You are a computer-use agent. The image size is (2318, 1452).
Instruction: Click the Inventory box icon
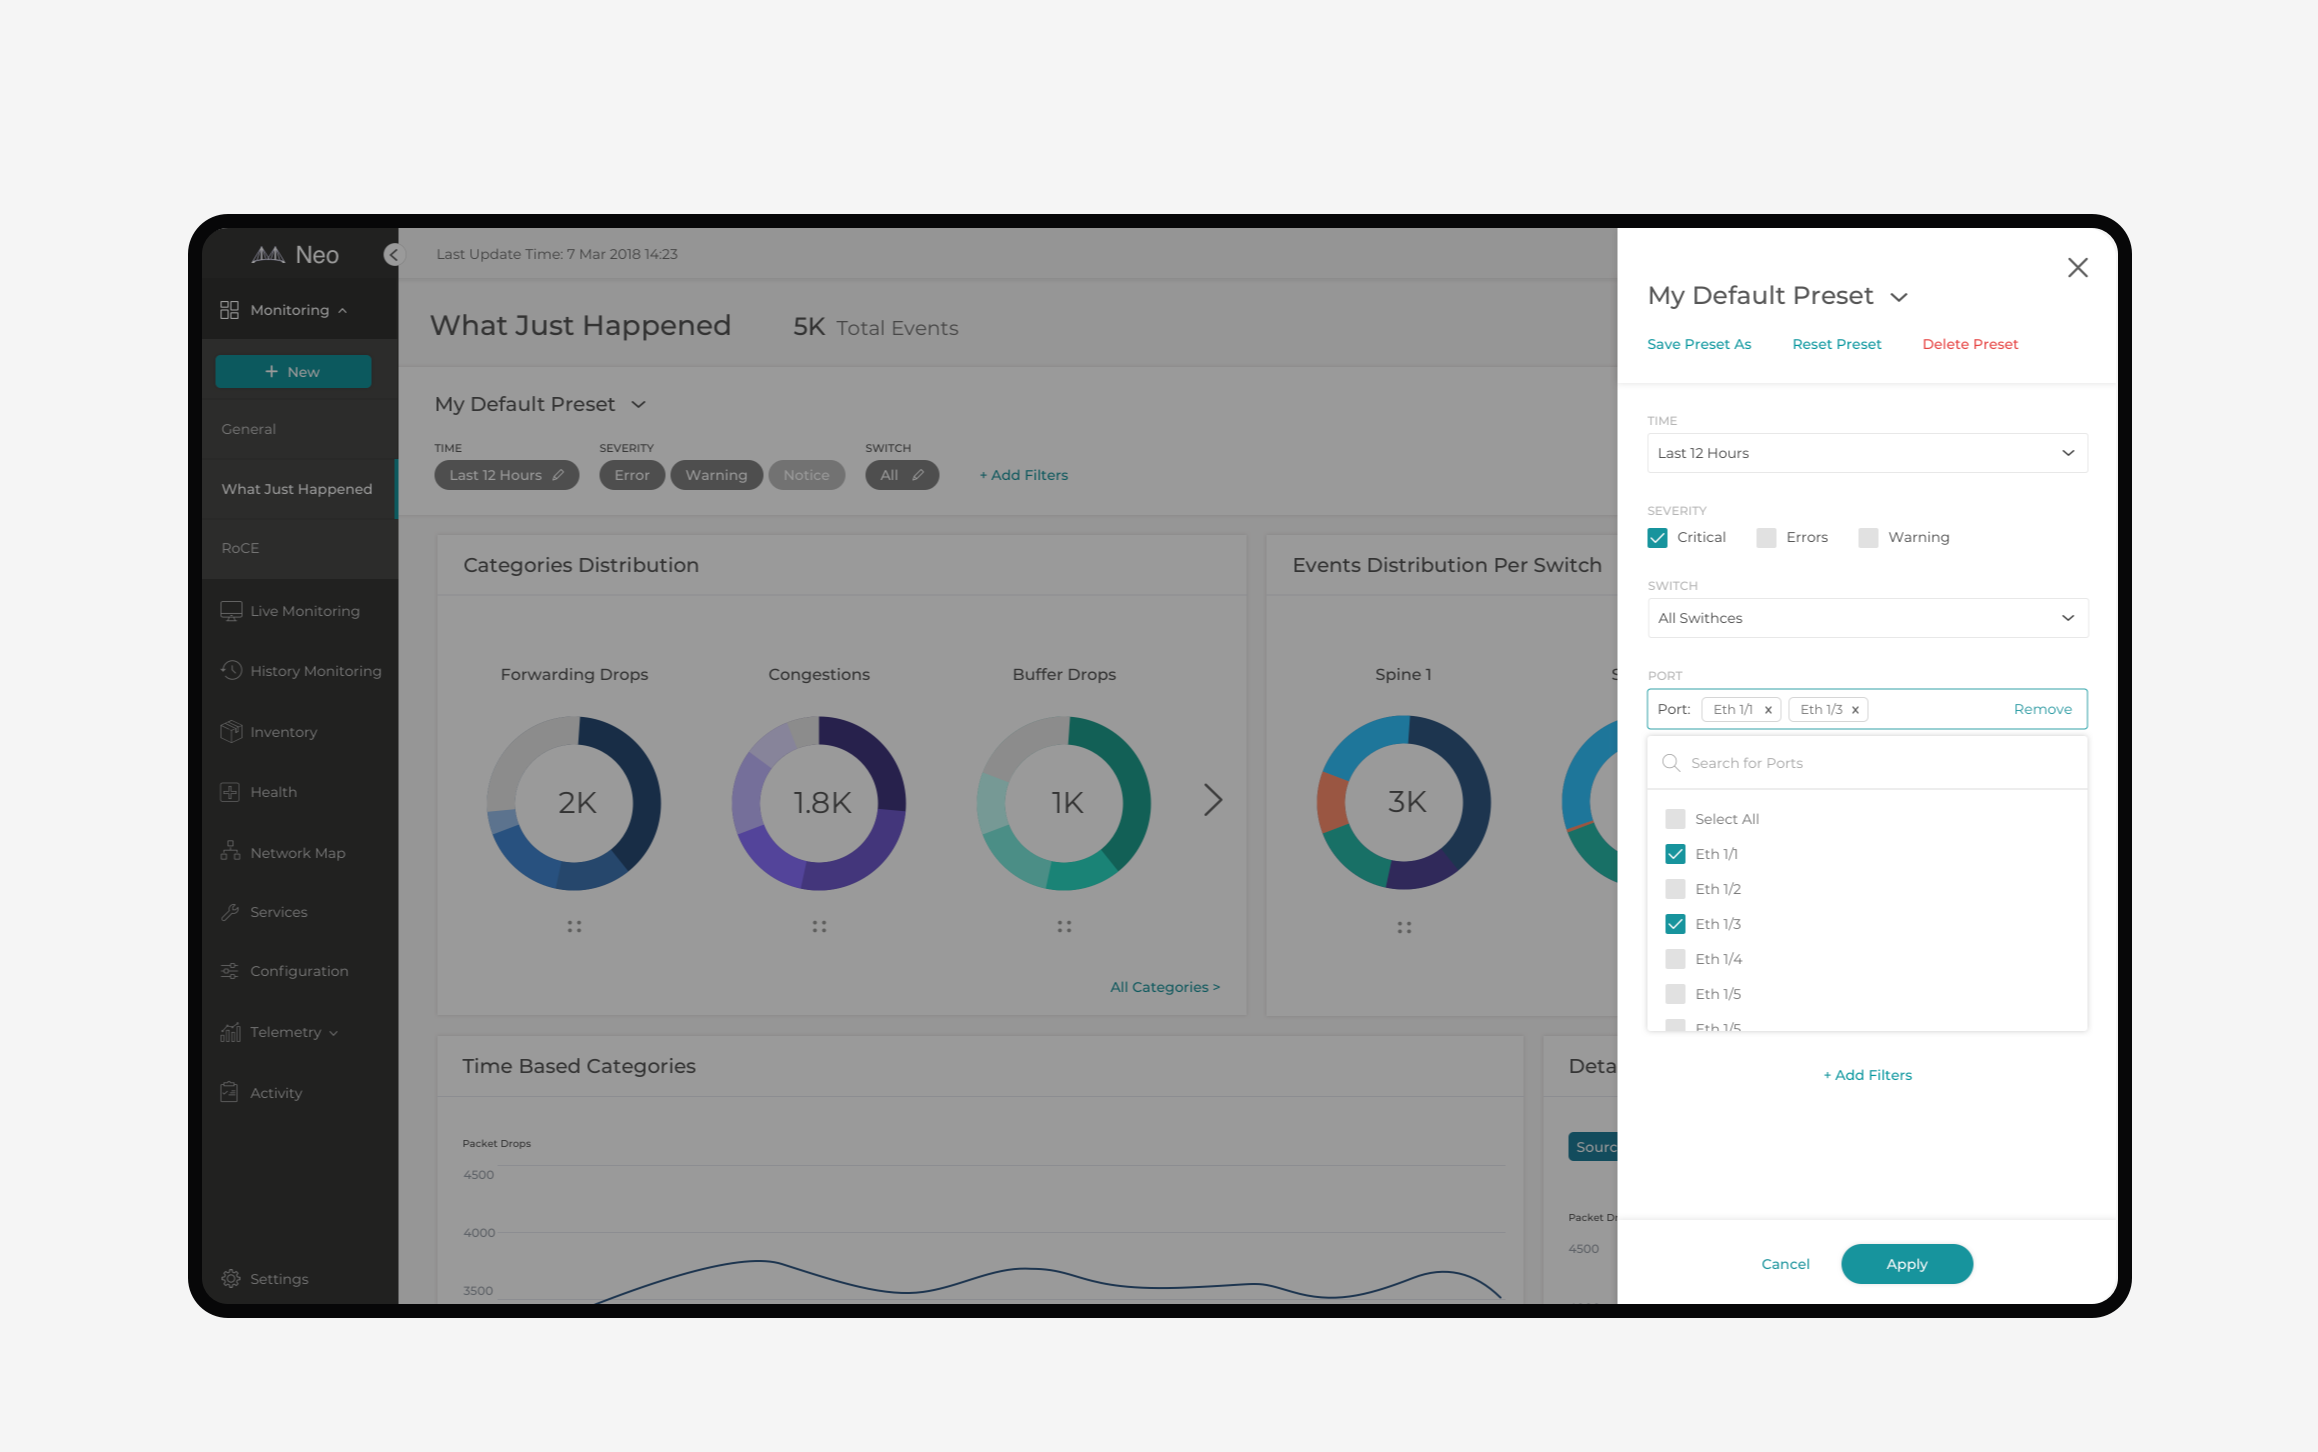click(x=231, y=732)
